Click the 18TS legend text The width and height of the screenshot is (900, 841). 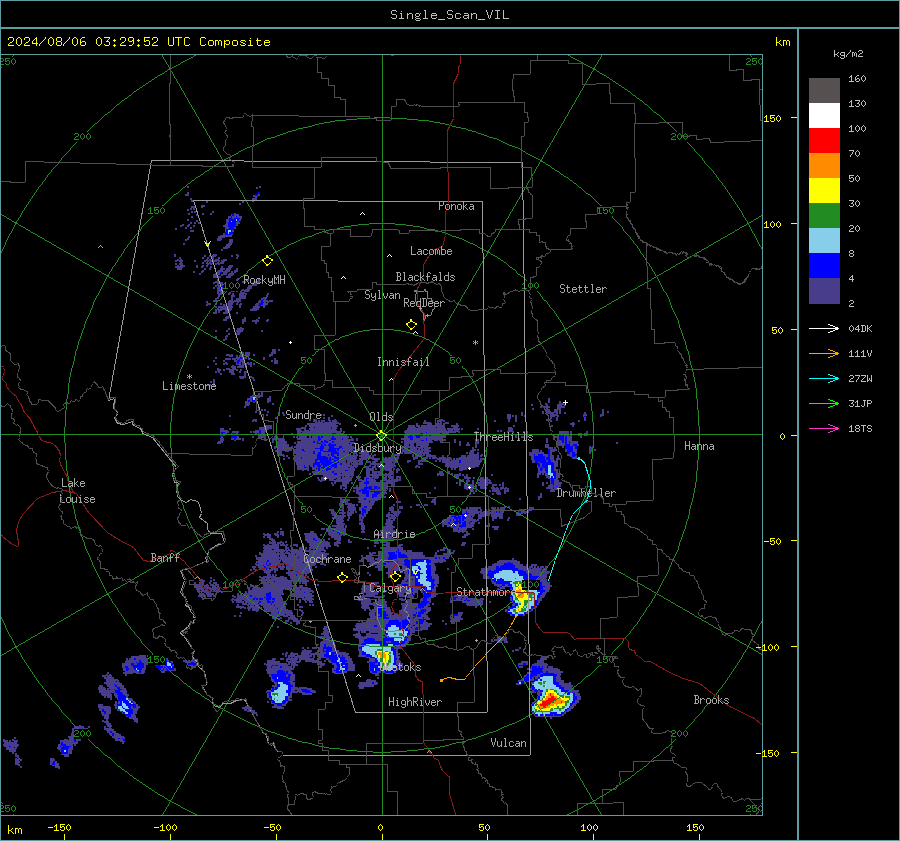pyautogui.click(x=860, y=428)
